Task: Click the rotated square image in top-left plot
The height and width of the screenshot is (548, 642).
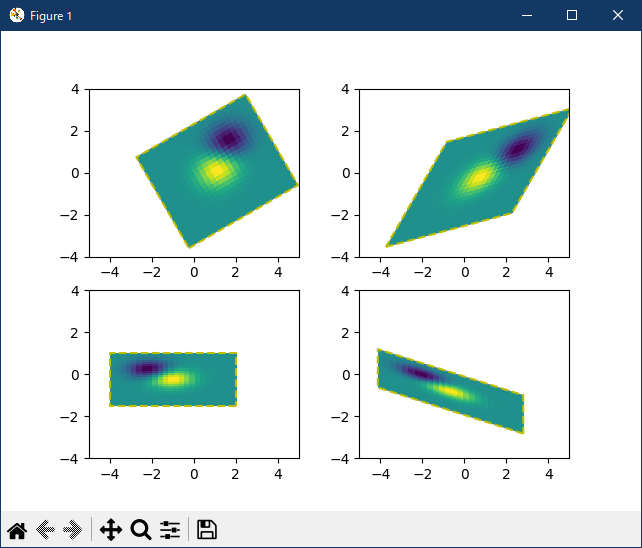Action: [217, 171]
